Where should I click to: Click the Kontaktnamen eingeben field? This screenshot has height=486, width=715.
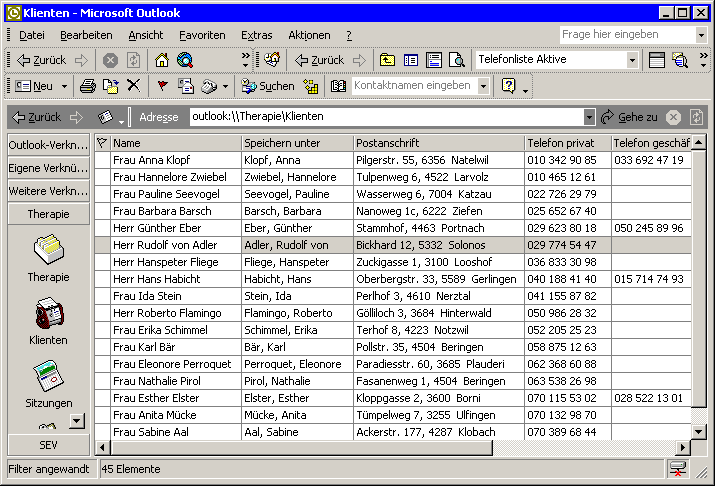(x=414, y=86)
